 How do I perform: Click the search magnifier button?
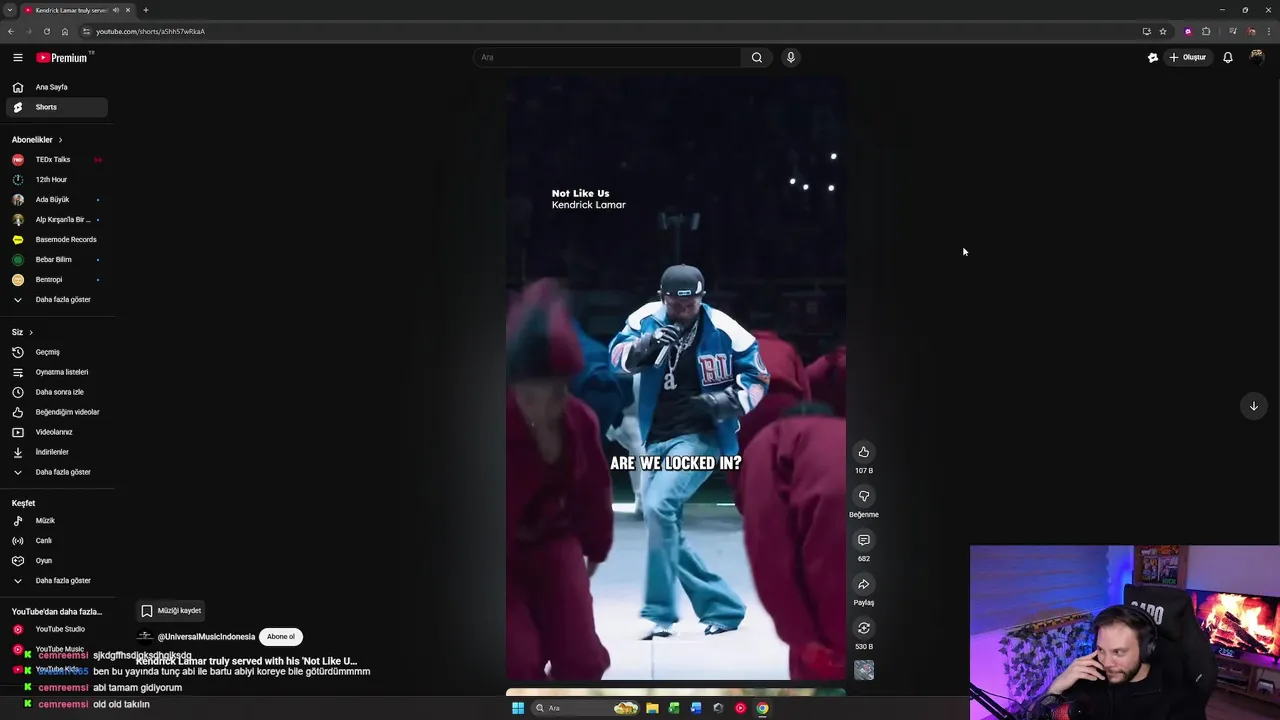coord(757,57)
